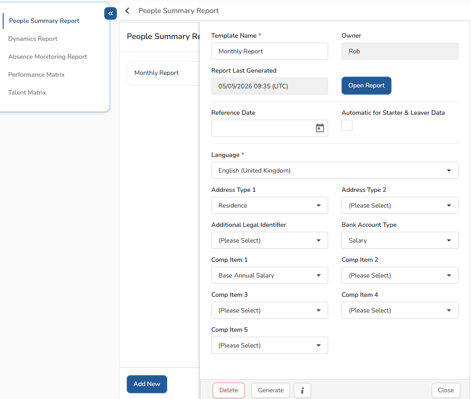The image size is (471, 399).
Task: Expand Additional Legal Identifier dropdown
Action: (x=269, y=241)
